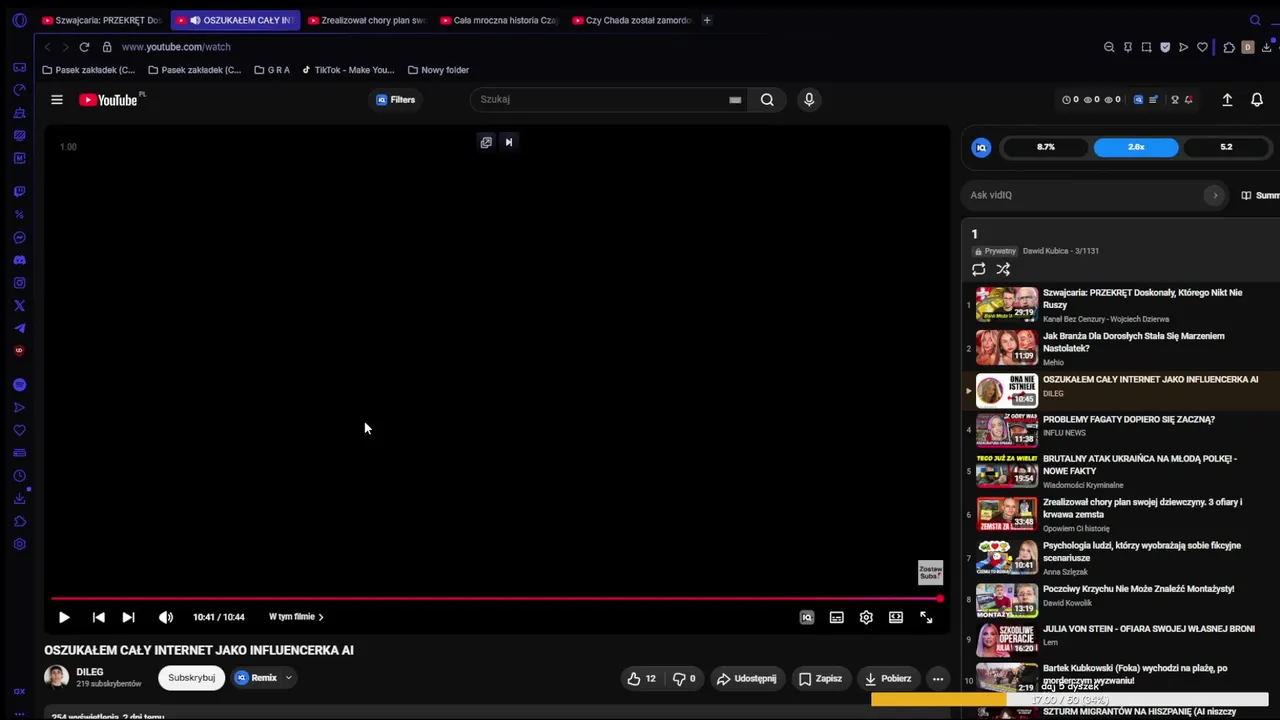
Task: Play the video
Action: click(x=64, y=617)
